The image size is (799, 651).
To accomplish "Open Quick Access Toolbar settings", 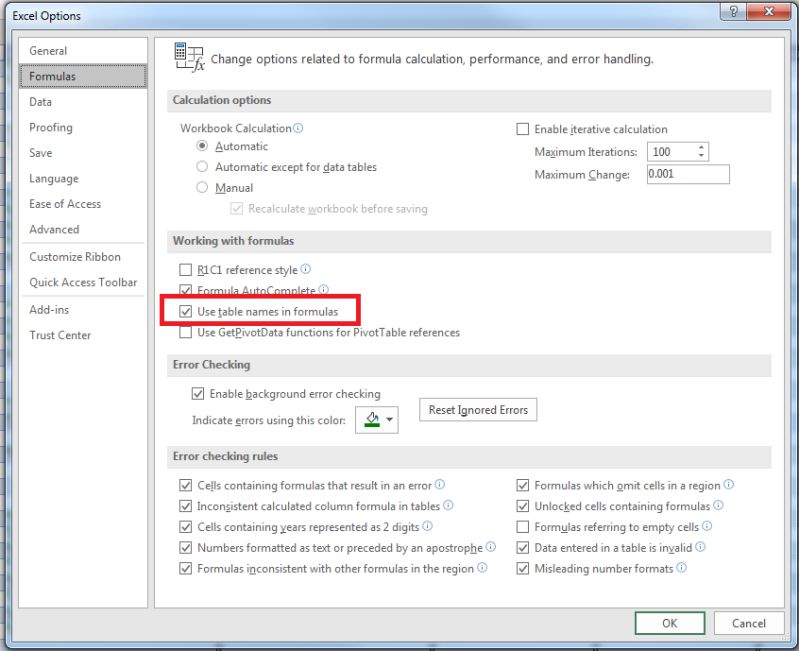I will (83, 282).
